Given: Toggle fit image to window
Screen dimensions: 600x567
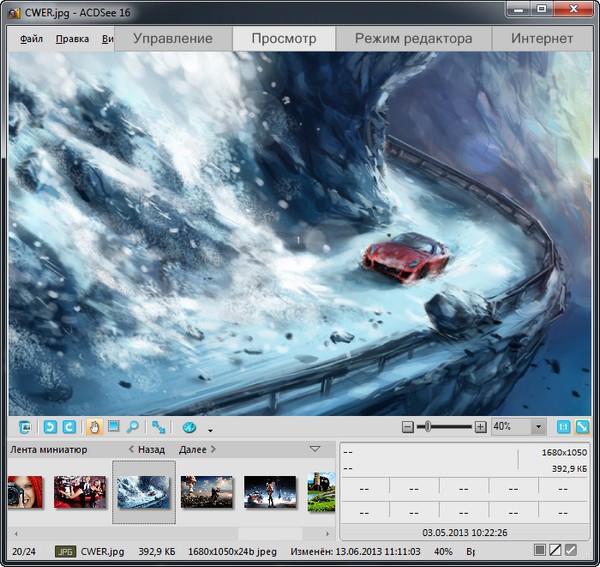Looking at the screenshot, I should point(582,427).
